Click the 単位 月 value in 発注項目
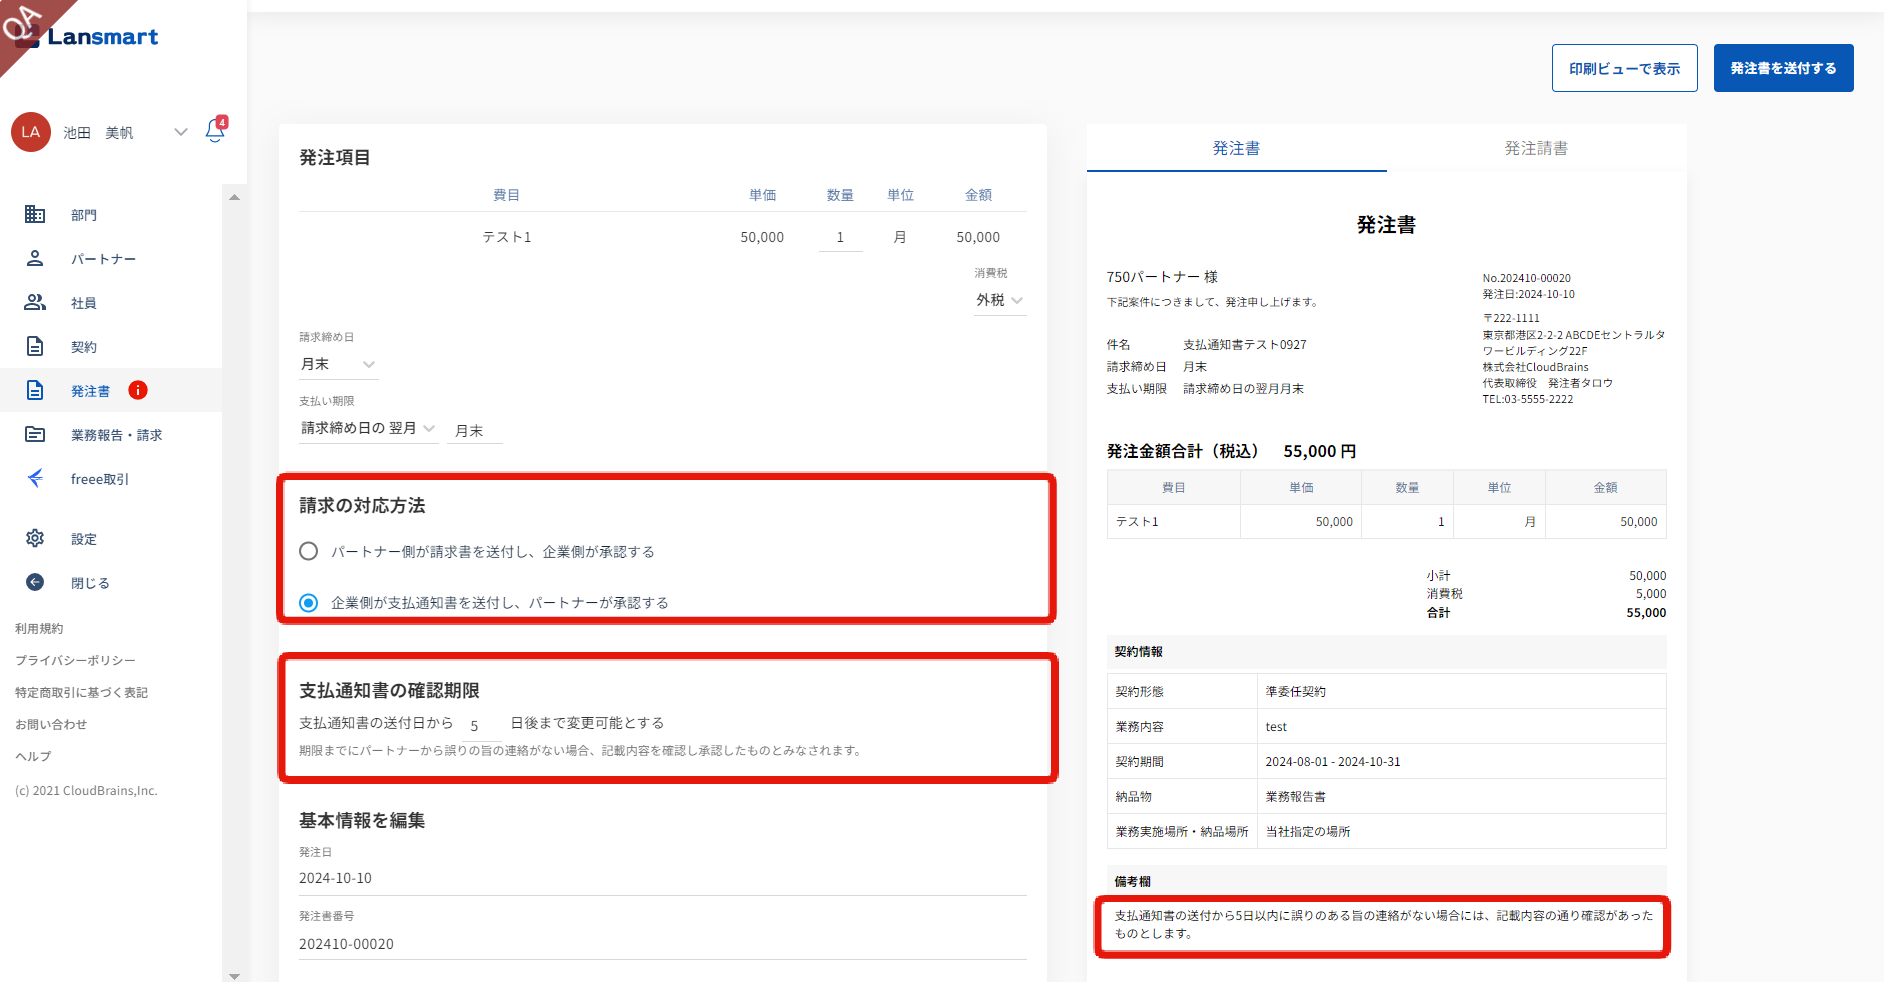This screenshot has height=982, width=1884. (900, 237)
